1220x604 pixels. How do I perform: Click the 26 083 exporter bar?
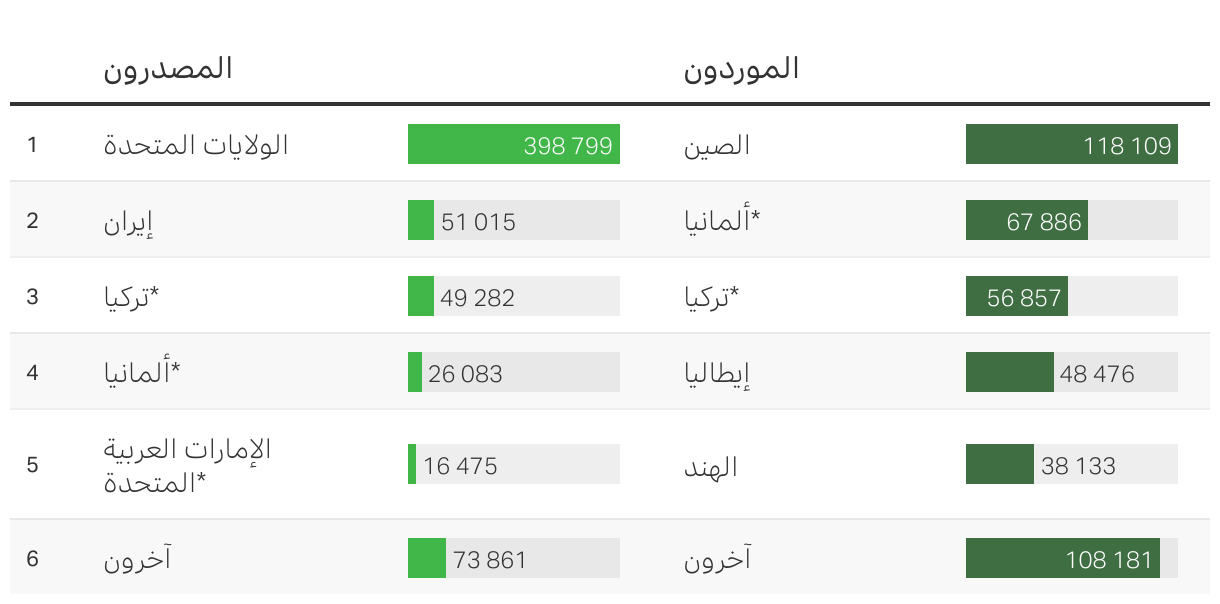pyautogui.click(x=514, y=372)
